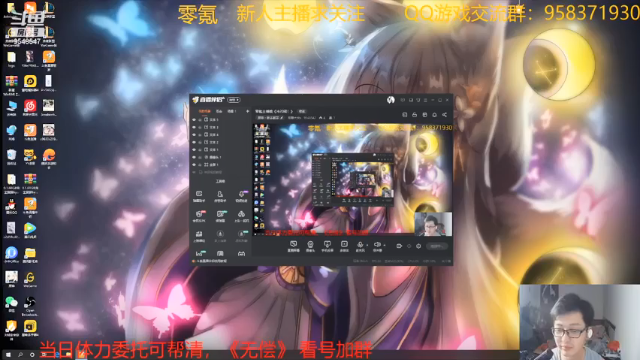640x360 pixels.
Task: Hide the camera source with eye icon
Action: pos(194,157)
